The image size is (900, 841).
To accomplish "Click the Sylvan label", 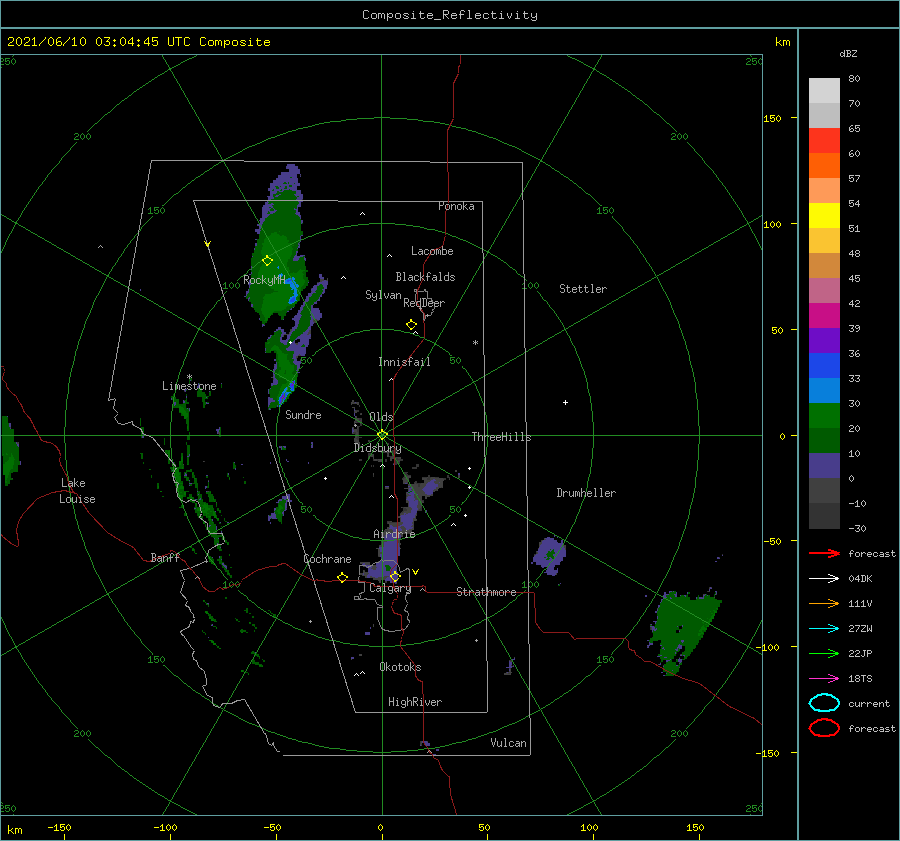I will pyautogui.click(x=383, y=295).
